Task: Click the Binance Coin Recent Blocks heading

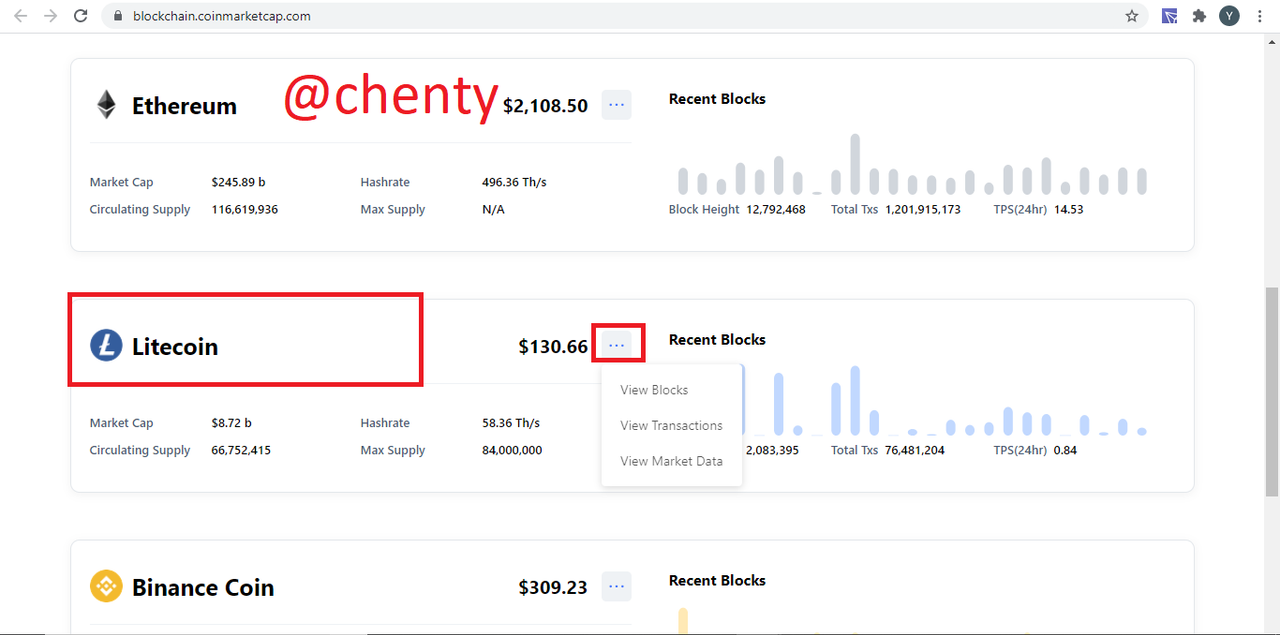Action: pos(717,581)
